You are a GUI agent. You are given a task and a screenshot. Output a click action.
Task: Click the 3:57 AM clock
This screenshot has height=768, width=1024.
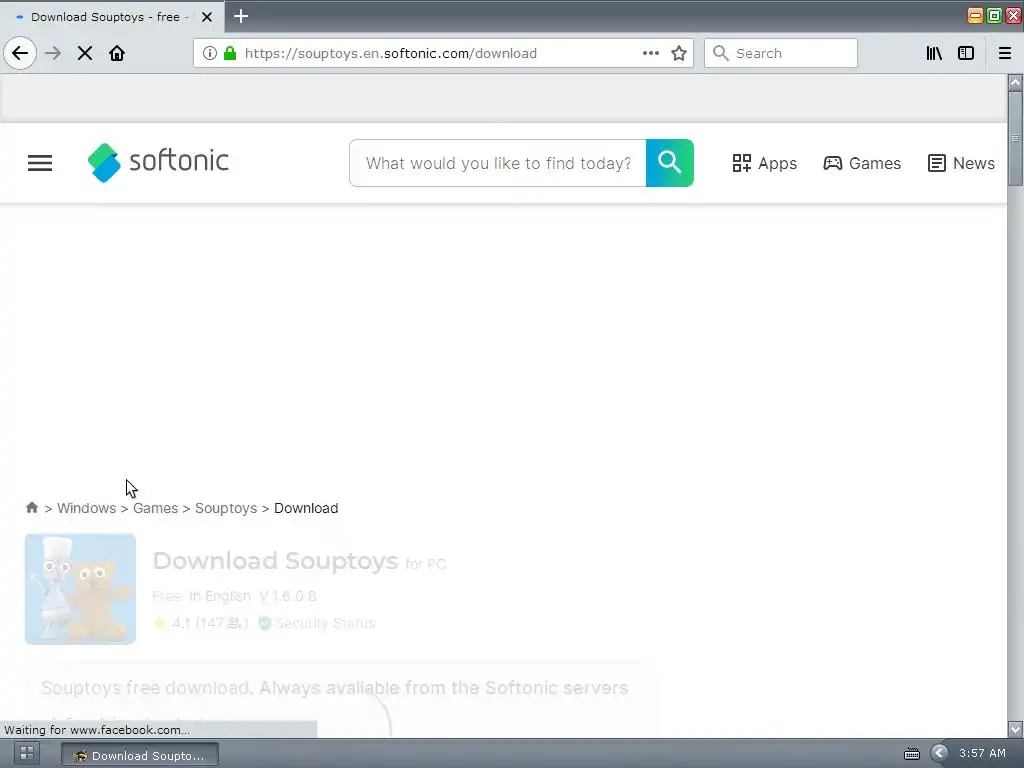(982, 753)
